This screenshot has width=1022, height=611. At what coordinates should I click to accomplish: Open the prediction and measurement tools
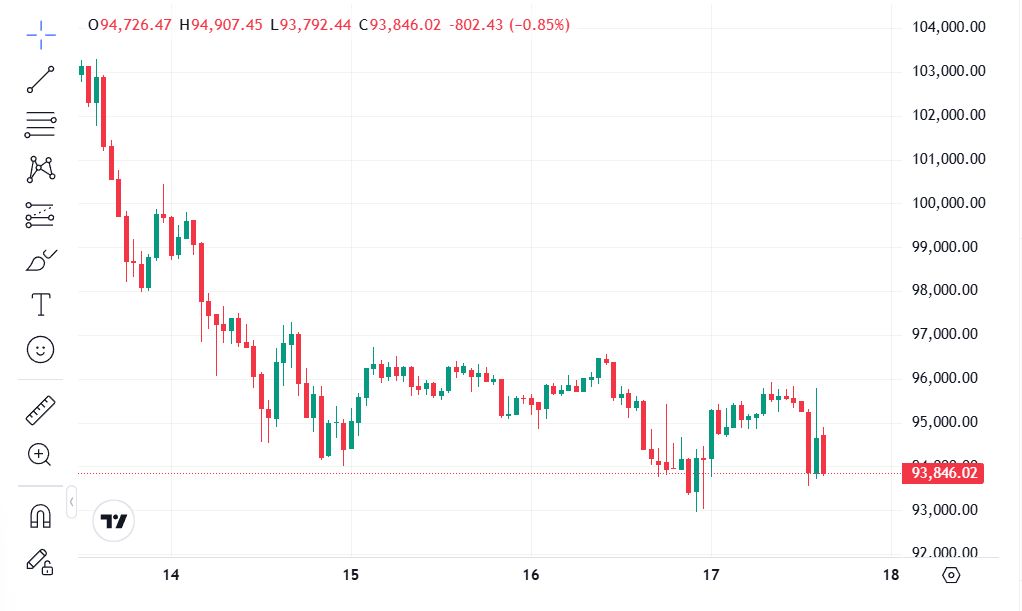click(x=40, y=215)
